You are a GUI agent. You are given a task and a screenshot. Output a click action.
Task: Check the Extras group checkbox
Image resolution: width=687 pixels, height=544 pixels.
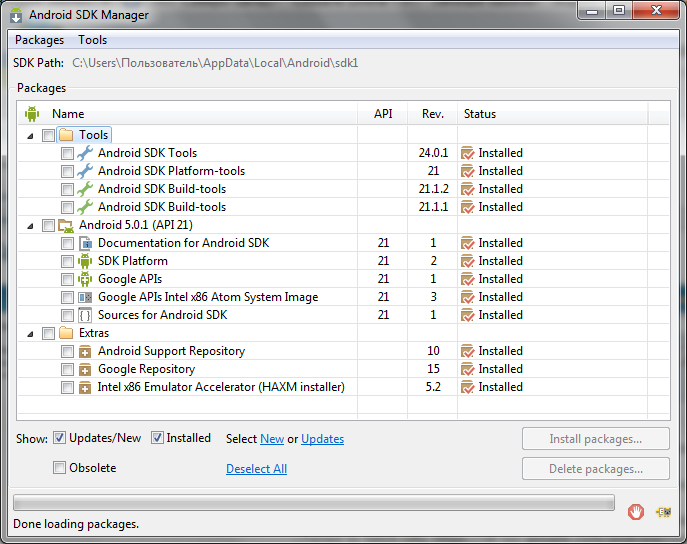click(x=48, y=334)
